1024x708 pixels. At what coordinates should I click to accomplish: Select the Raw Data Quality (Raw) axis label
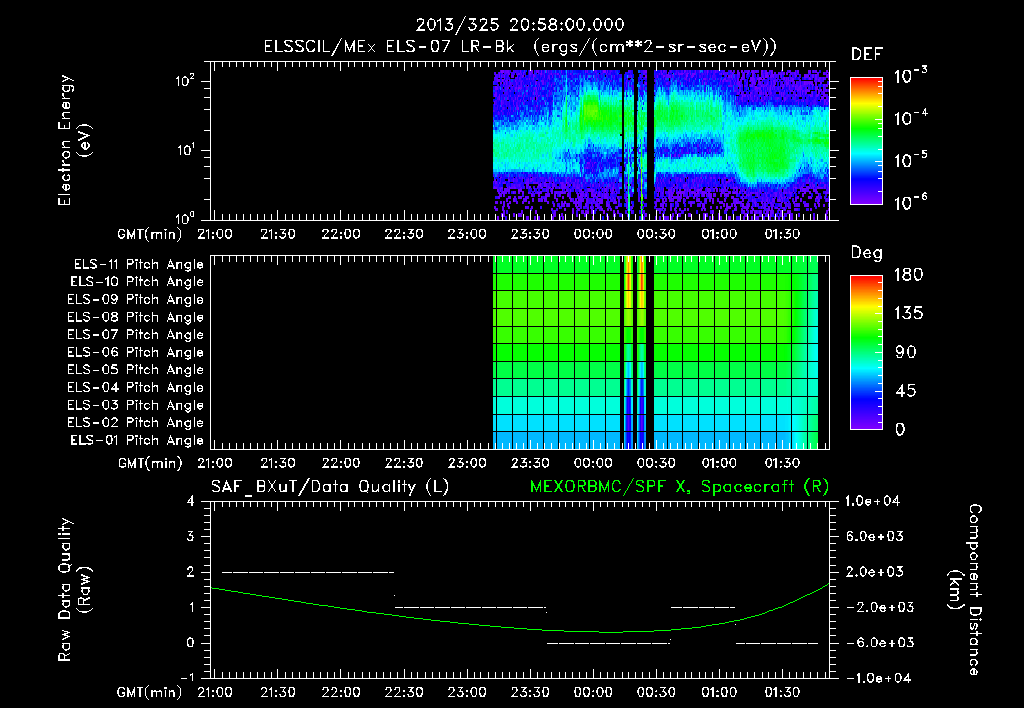(74, 590)
